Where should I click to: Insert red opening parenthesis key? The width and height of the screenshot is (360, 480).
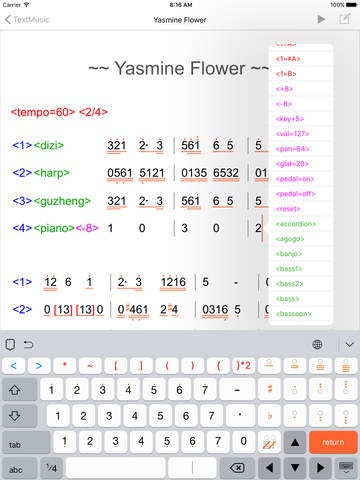[x=167, y=366]
